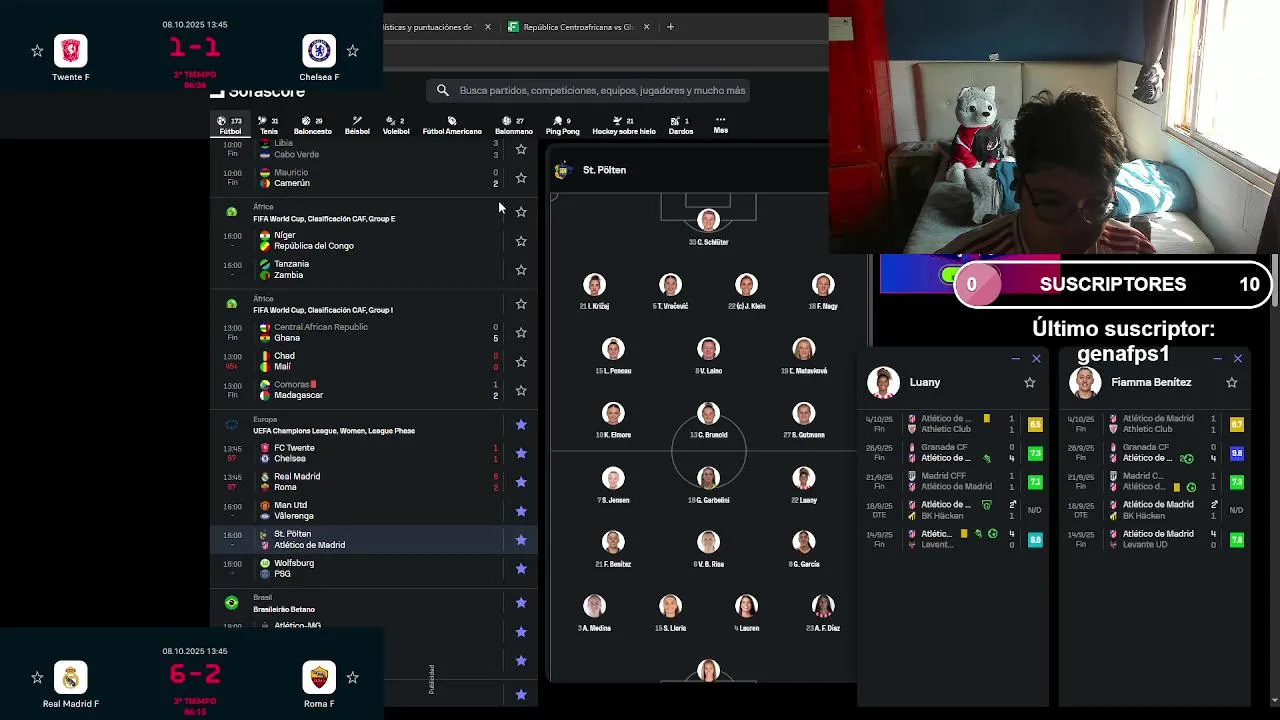Unfavorite the Wolfsburg vs PSG match
Viewport: 1280px width, 720px height.
[521, 569]
